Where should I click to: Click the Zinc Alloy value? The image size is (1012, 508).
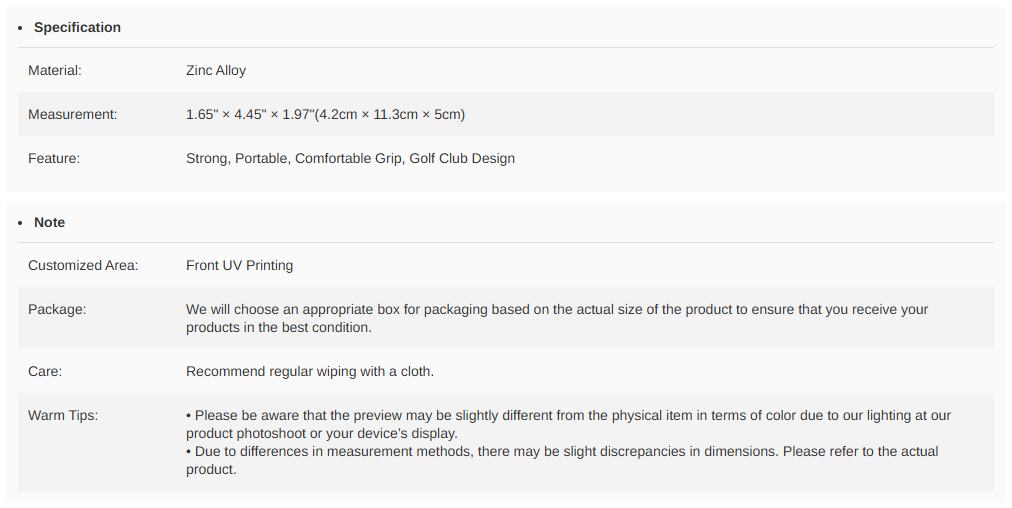pyautogui.click(x=216, y=71)
